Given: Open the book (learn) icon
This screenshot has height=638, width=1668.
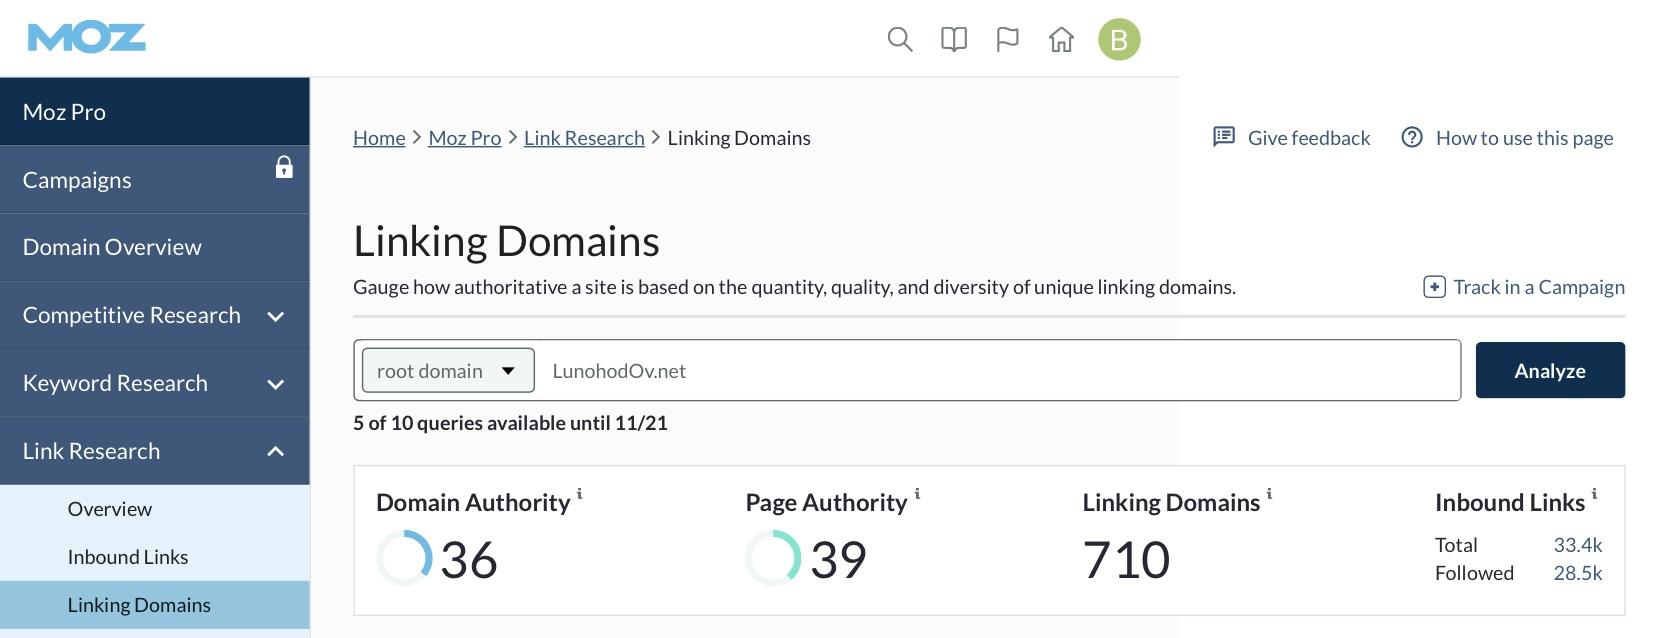Looking at the screenshot, I should click(954, 39).
